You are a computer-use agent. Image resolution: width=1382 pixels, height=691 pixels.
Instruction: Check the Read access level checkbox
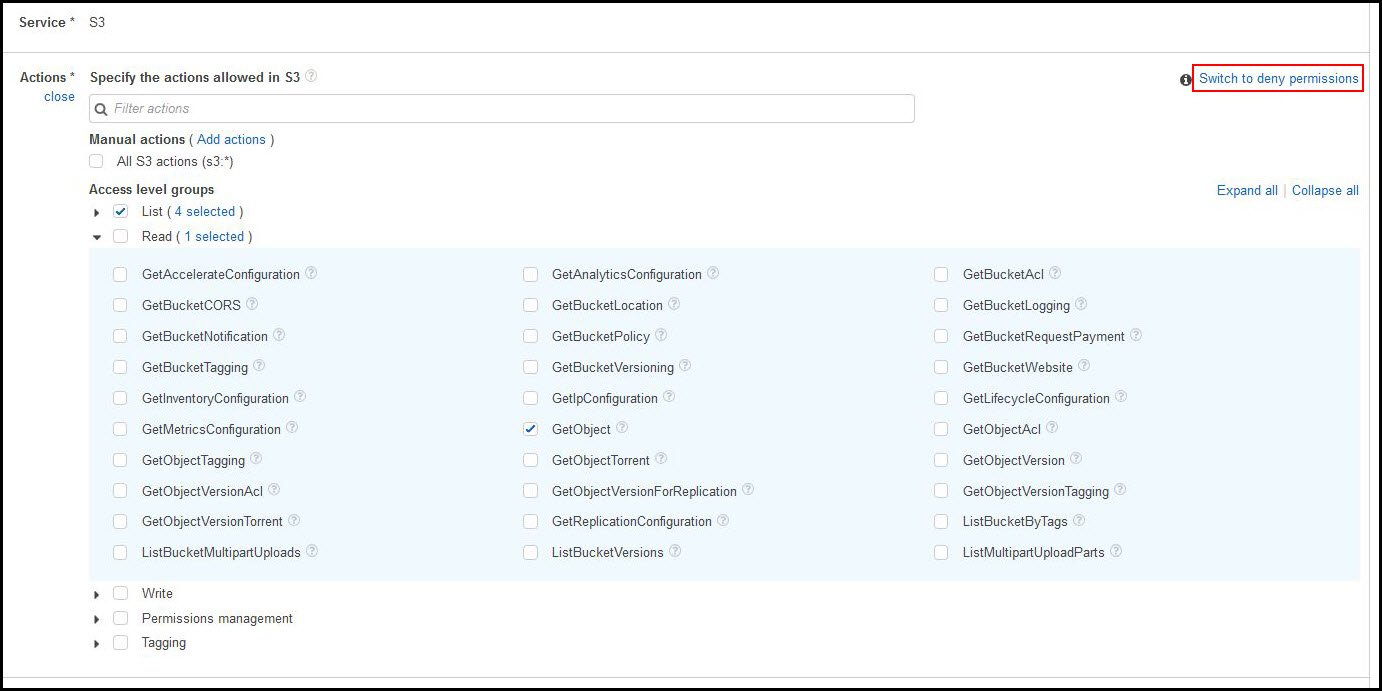120,236
